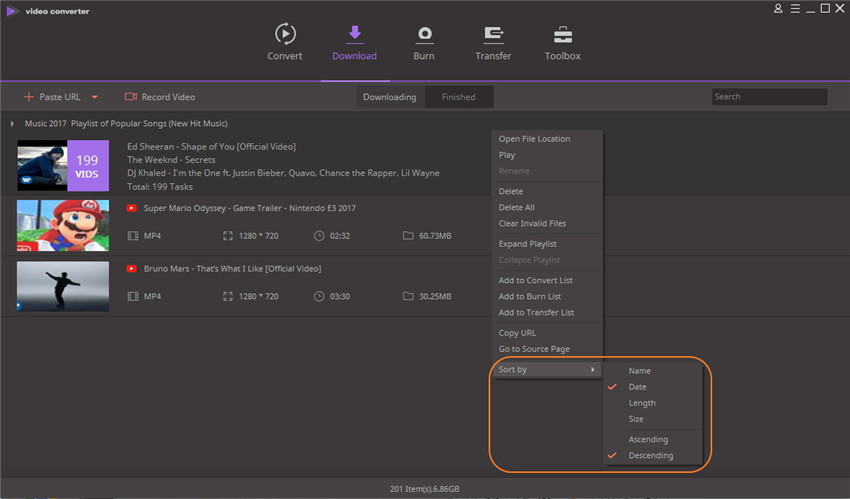Click the 201 Item(s) status text
The width and height of the screenshot is (850, 499).
pos(424,489)
